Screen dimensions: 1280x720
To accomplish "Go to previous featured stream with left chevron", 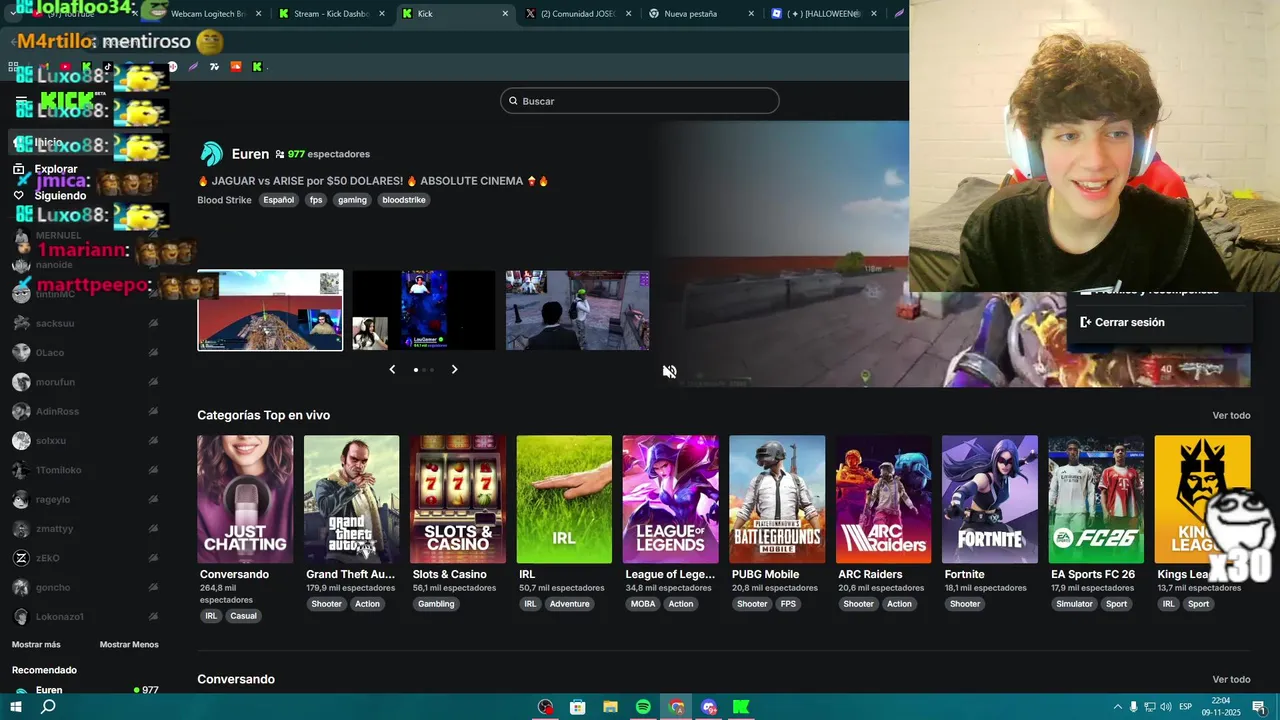I will click(x=392, y=369).
